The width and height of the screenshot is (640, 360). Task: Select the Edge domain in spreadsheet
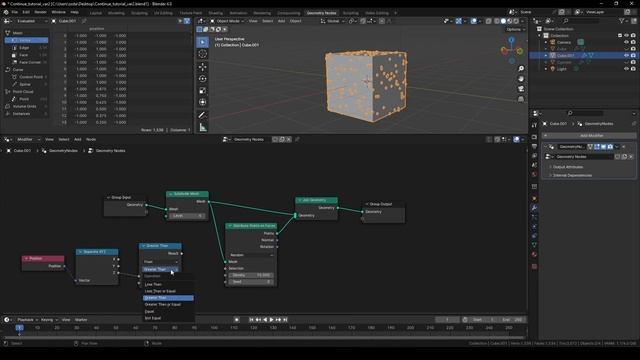point(28,48)
